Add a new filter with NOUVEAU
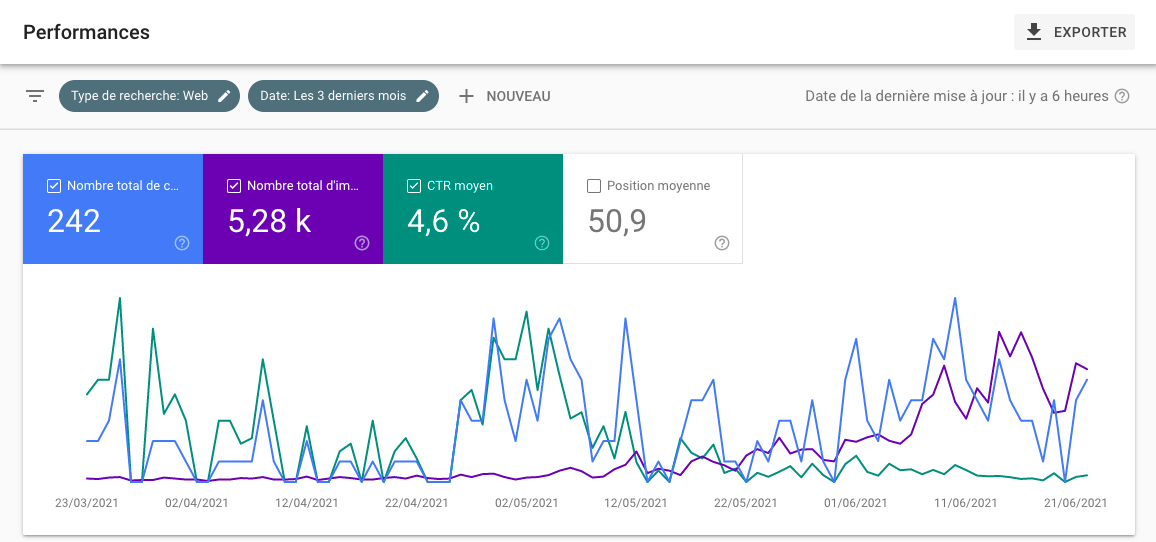 pos(504,96)
